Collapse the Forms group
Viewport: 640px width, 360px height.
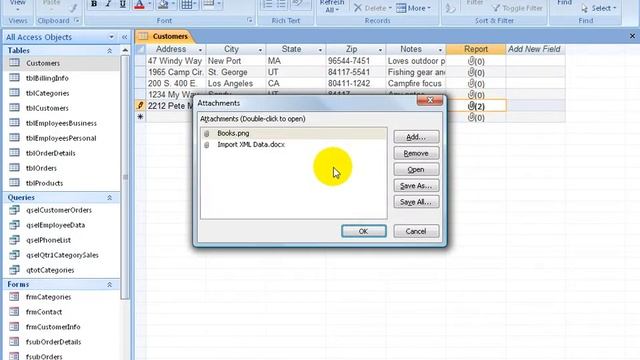(x=109, y=284)
